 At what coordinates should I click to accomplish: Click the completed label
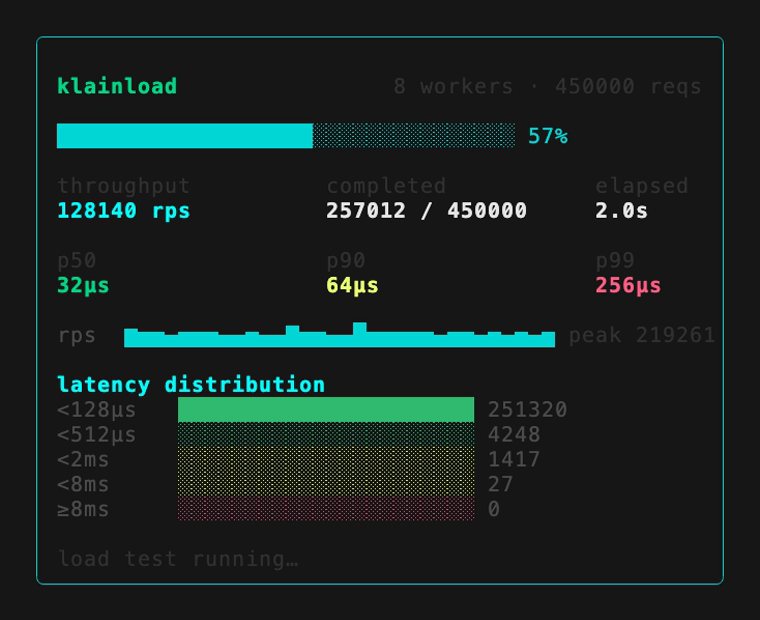coord(386,186)
